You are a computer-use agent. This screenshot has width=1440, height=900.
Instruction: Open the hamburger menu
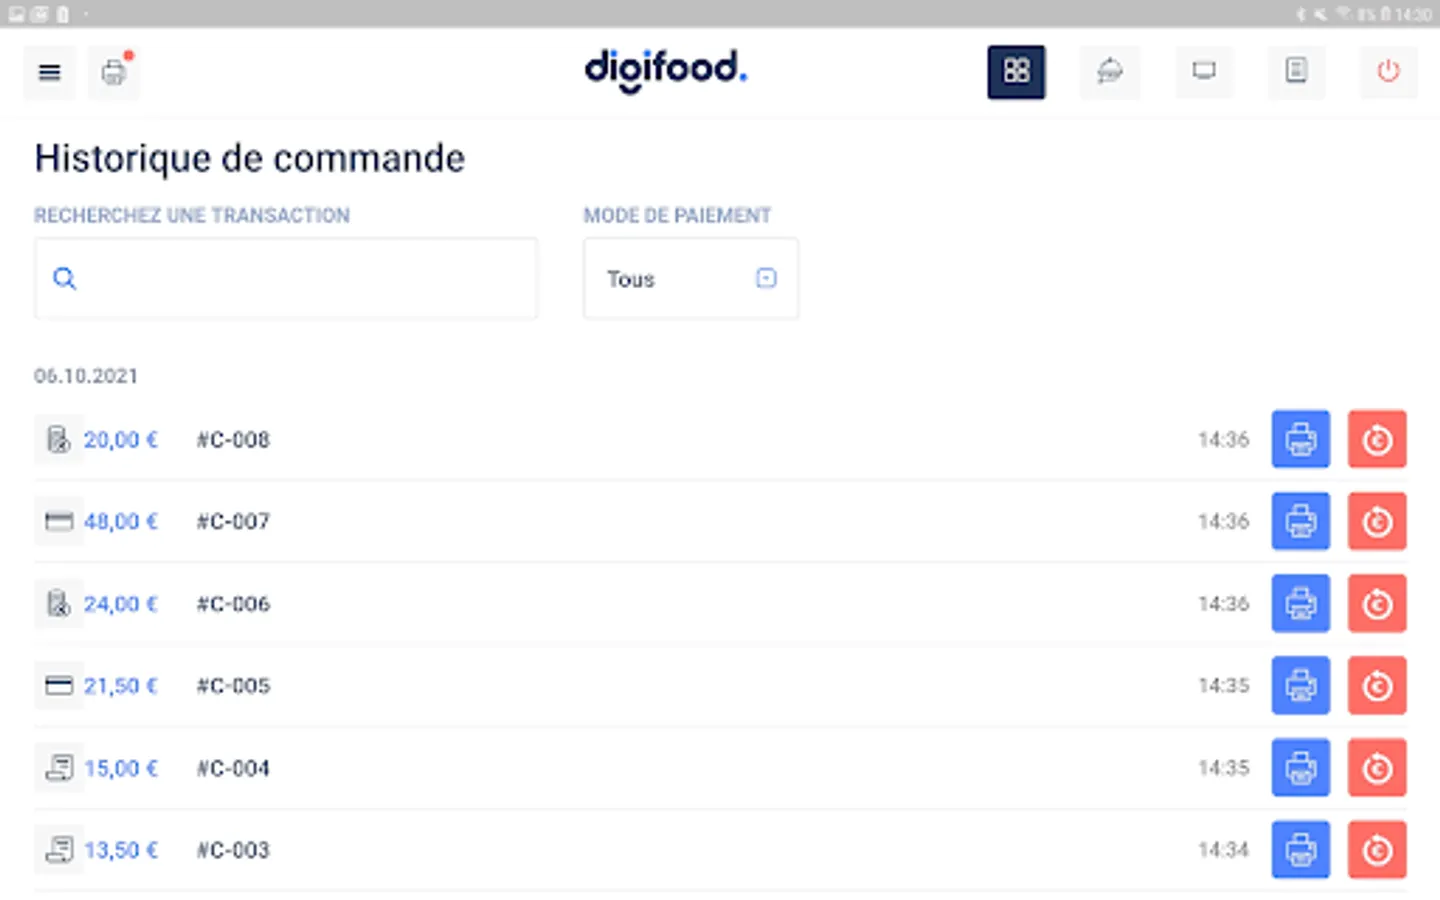[49, 72]
